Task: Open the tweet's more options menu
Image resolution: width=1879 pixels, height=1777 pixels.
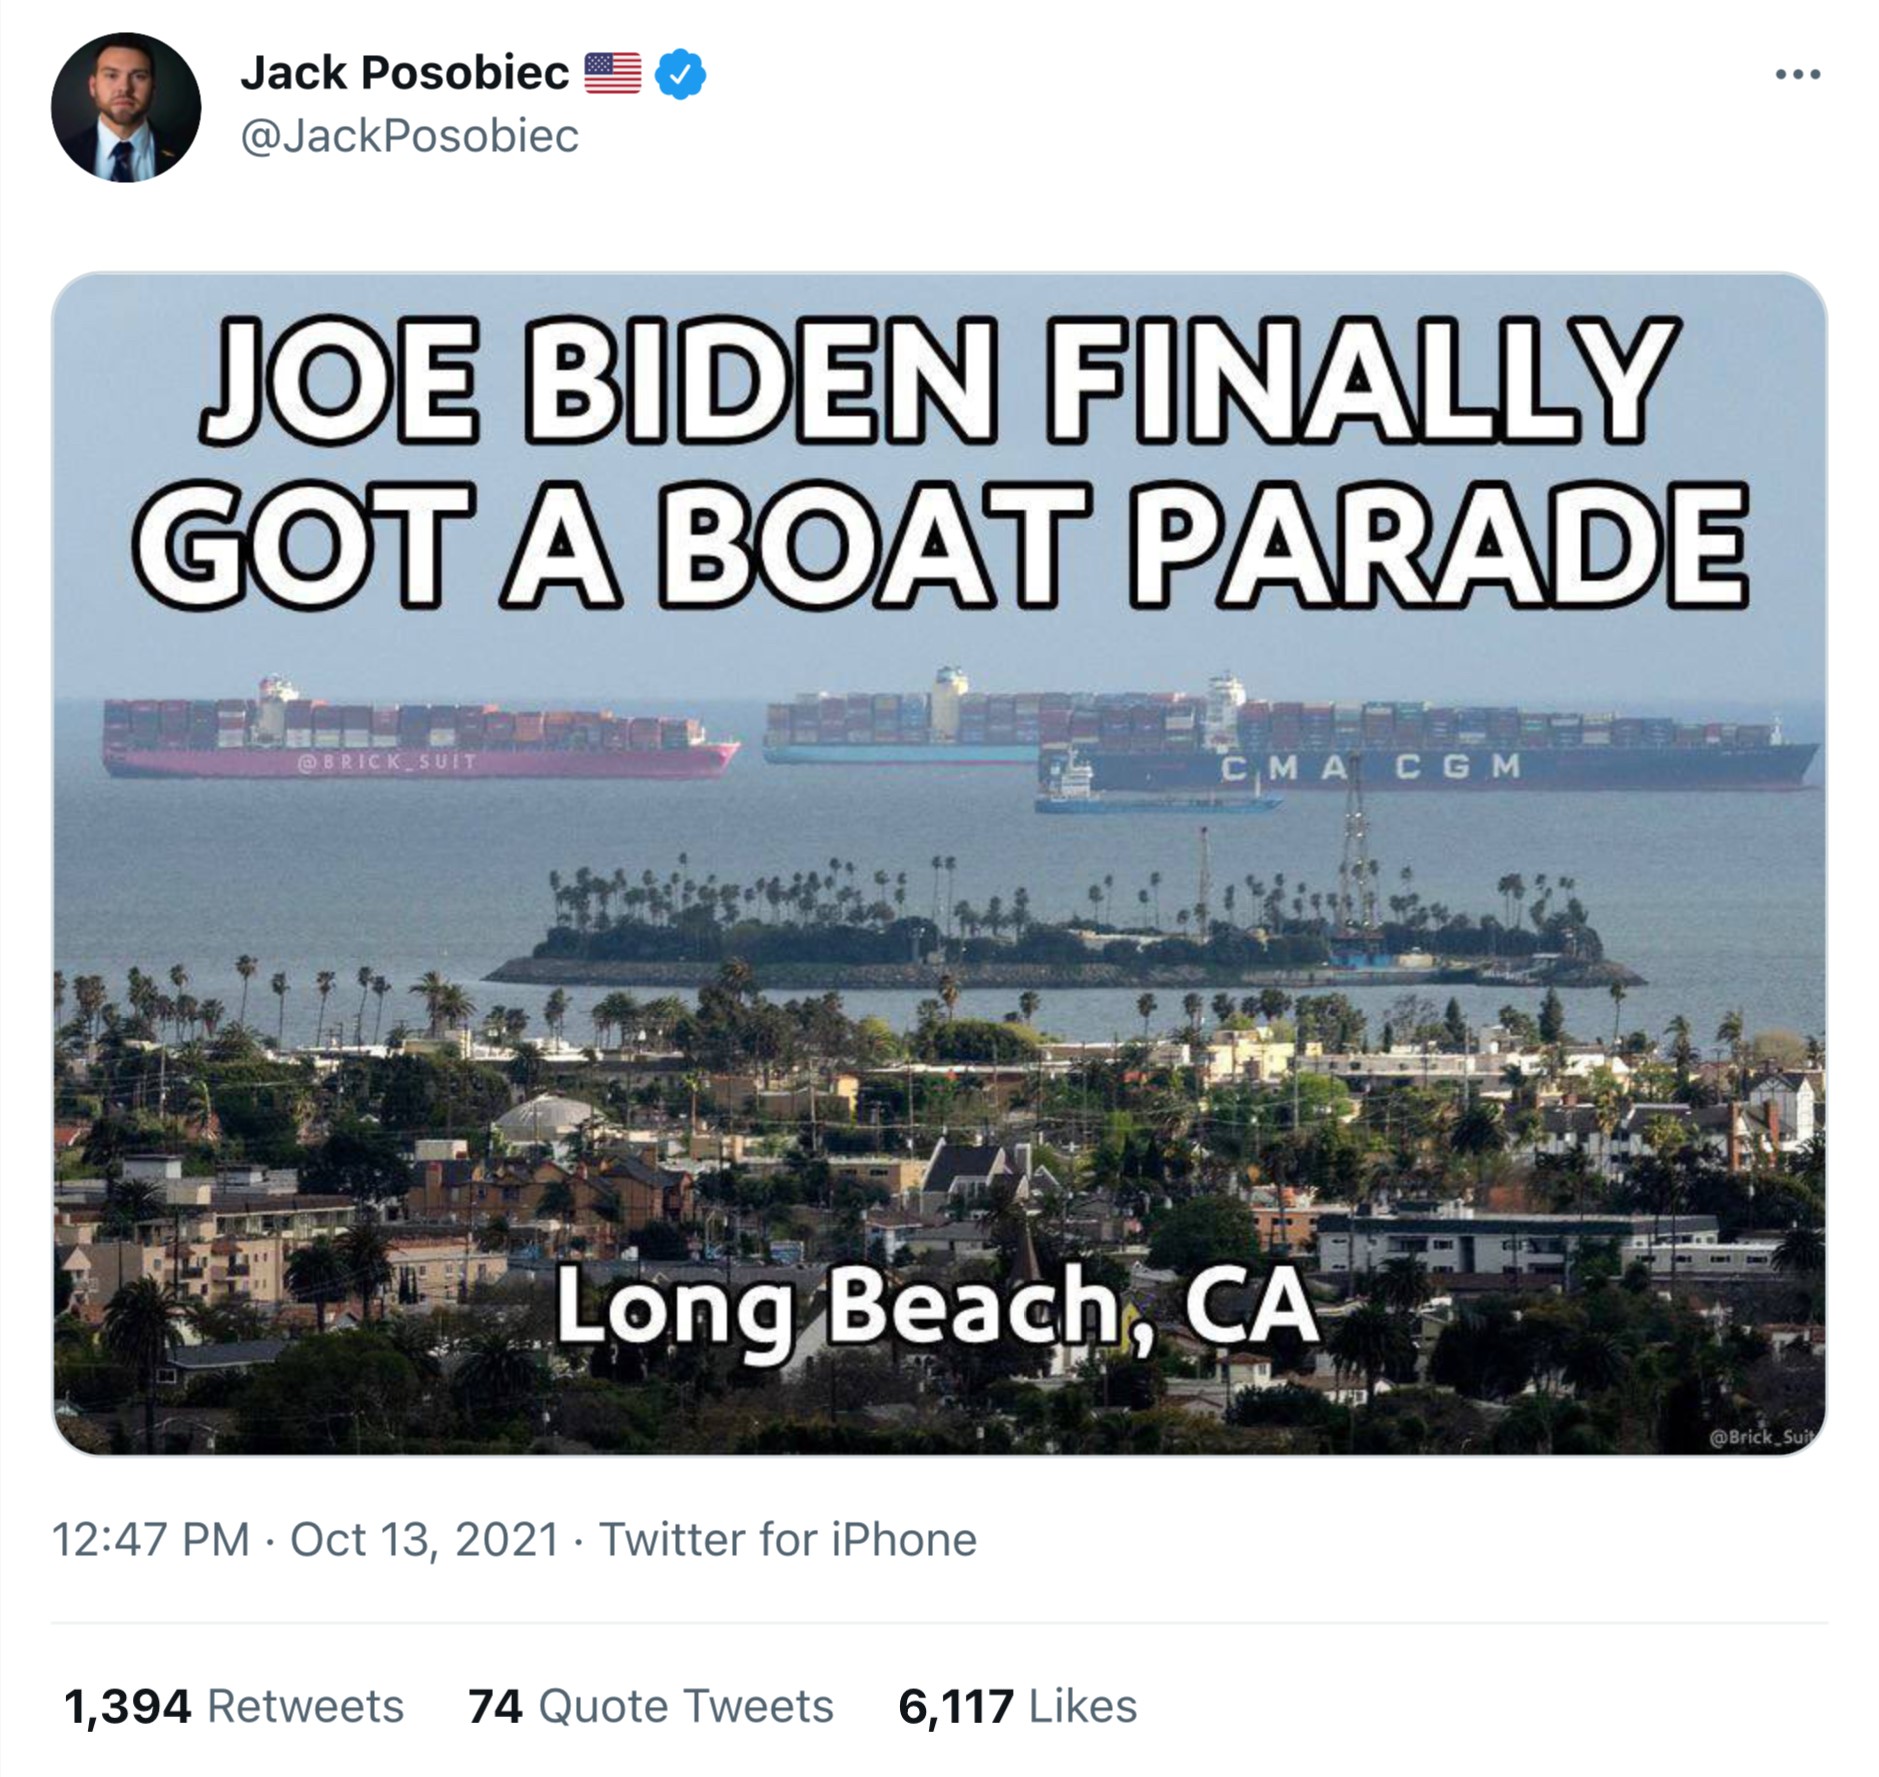Action: click(x=1797, y=75)
